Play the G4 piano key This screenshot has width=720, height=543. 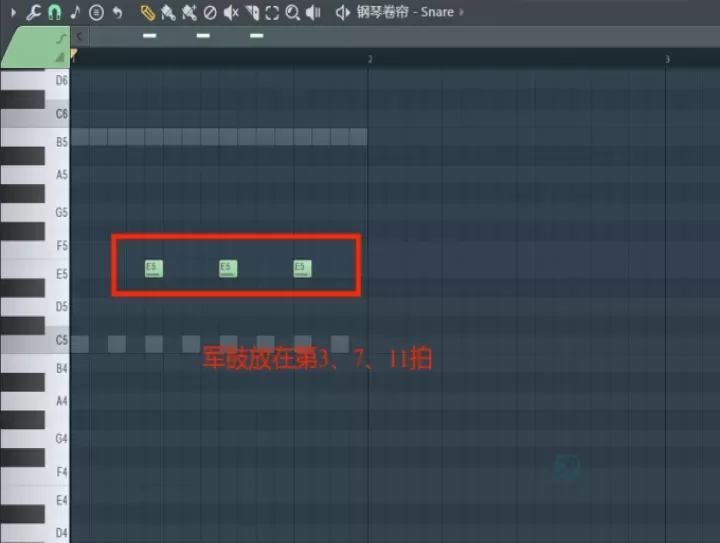57,439
